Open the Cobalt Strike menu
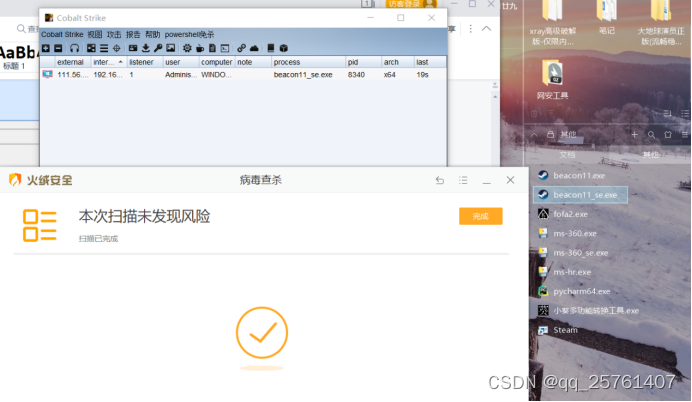 click(62, 34)
